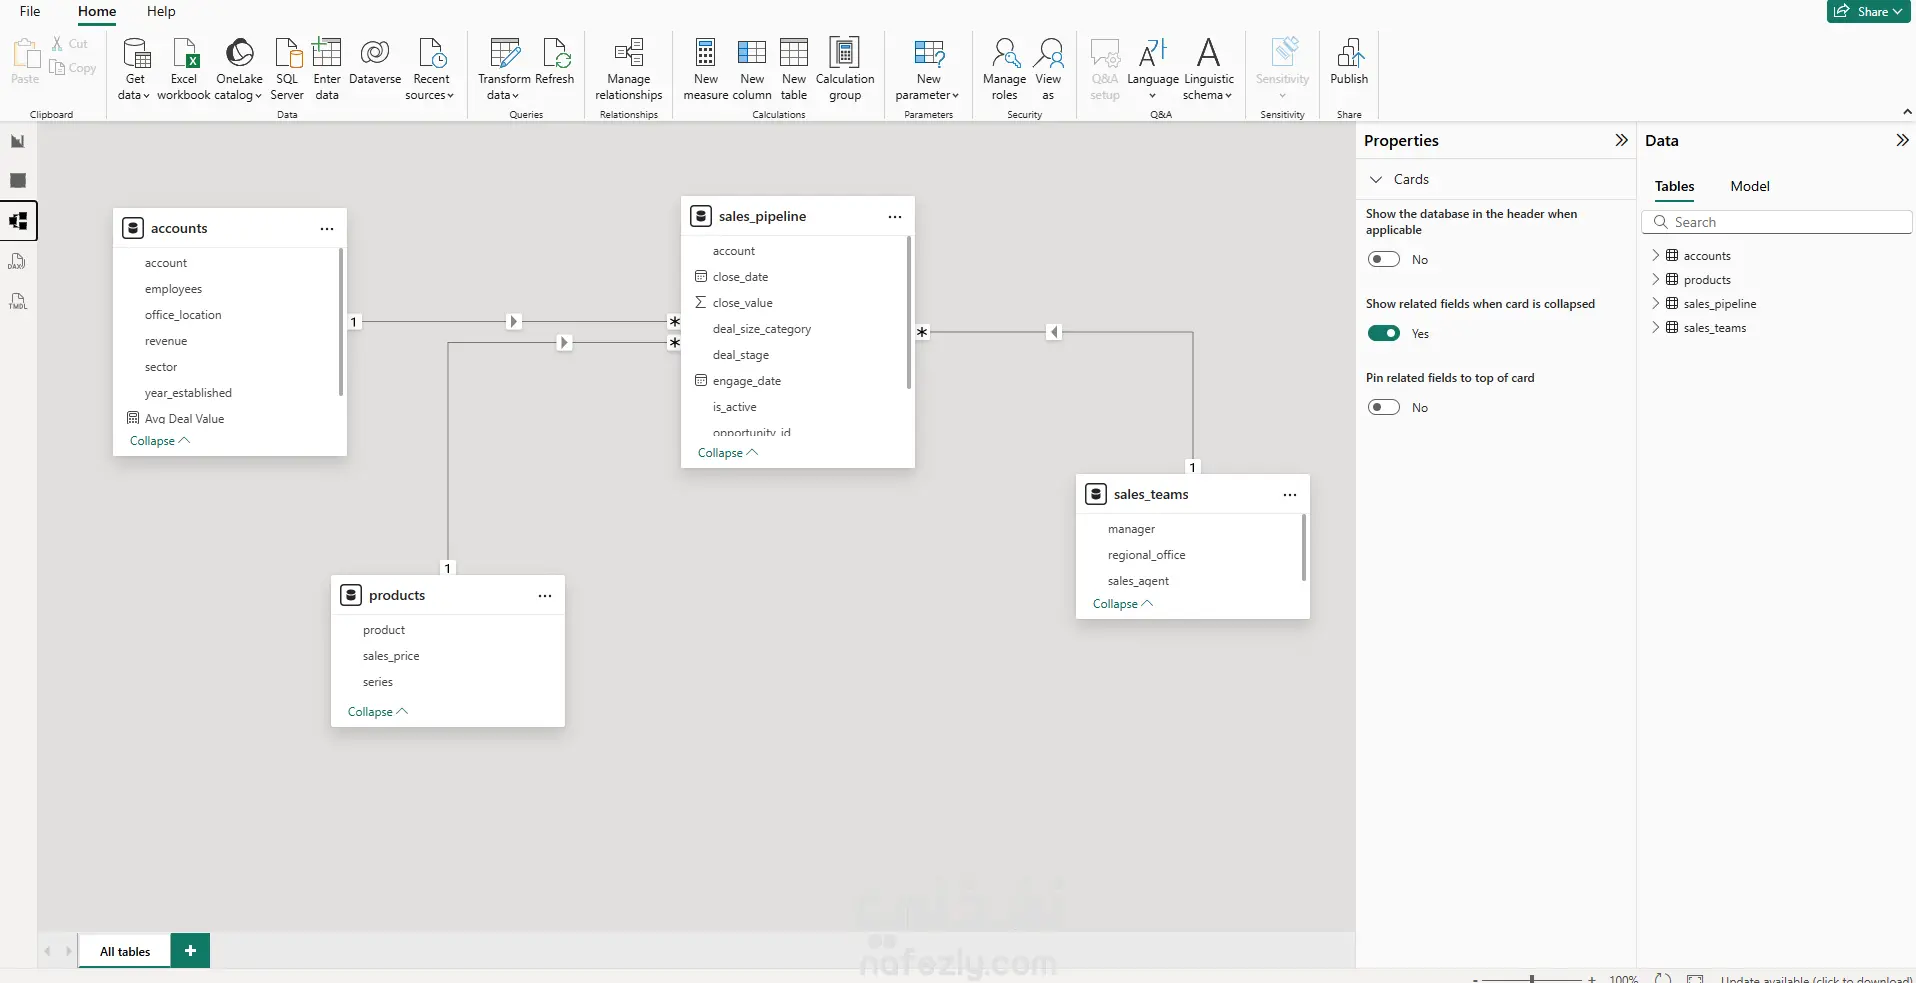The image size is (1916, 983).
Task: Open the View as roles dialog
Action: pyautogui.click(x=1048, y=68)
